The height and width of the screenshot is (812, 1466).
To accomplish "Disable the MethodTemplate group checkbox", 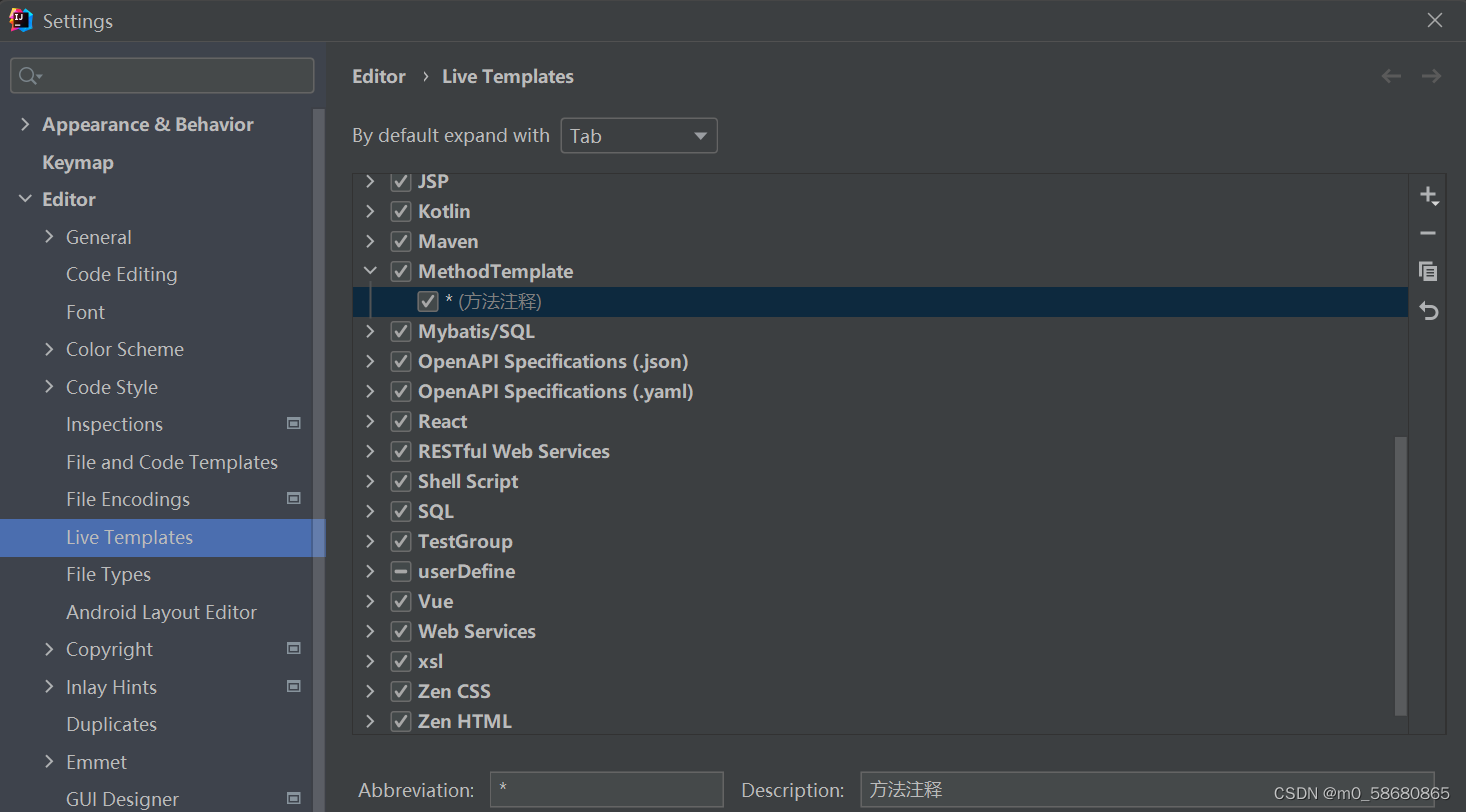I will coord(401,271).
